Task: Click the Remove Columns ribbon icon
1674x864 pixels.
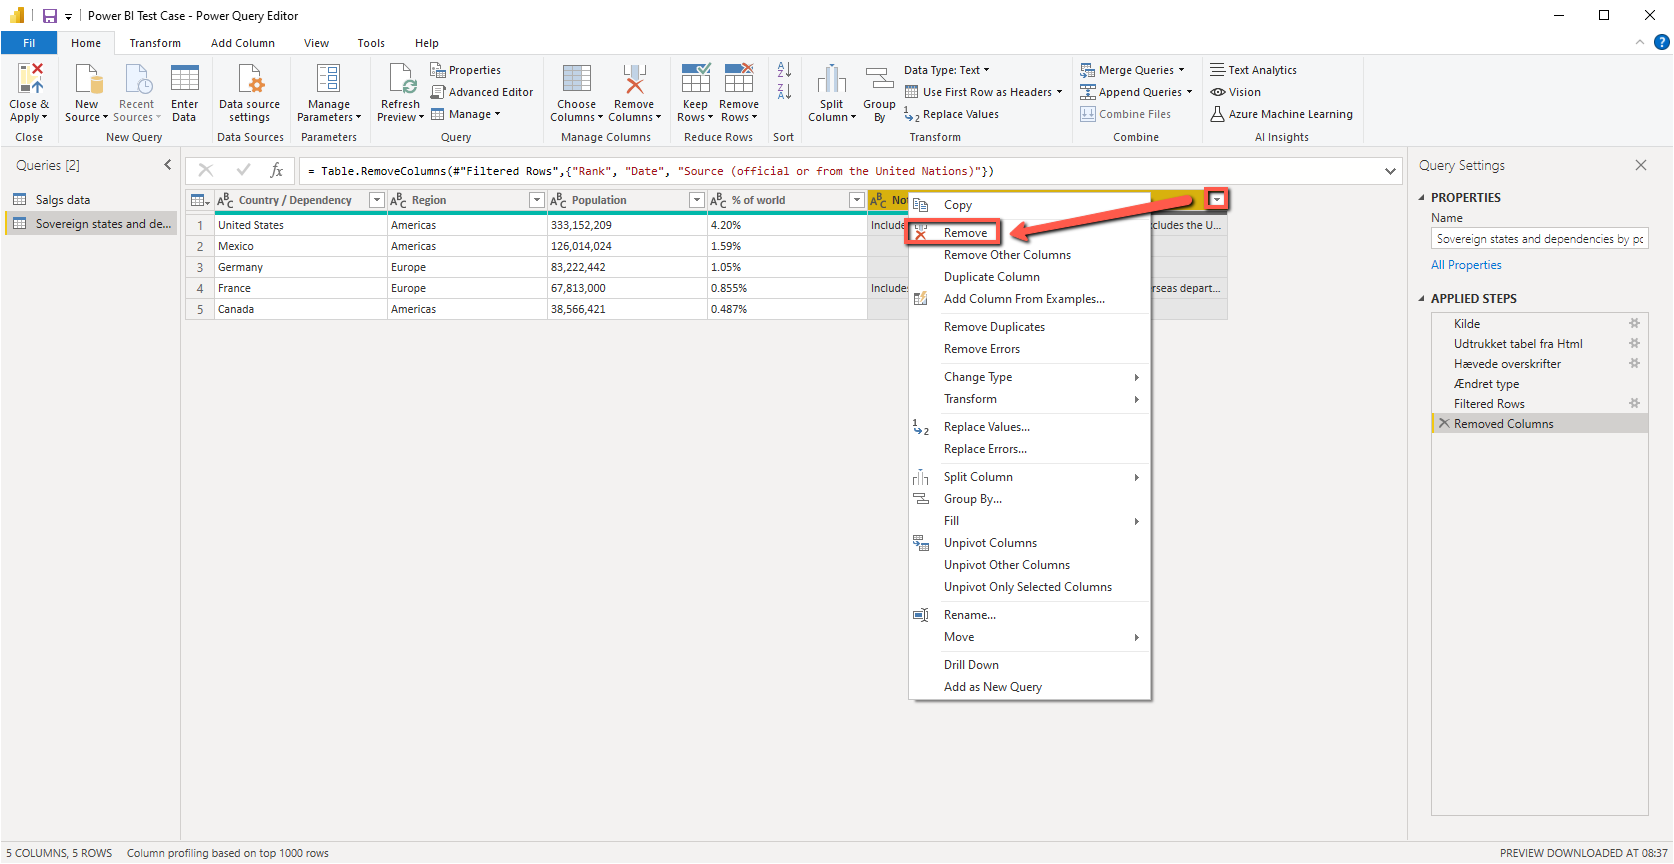Action: click(634, 78)
